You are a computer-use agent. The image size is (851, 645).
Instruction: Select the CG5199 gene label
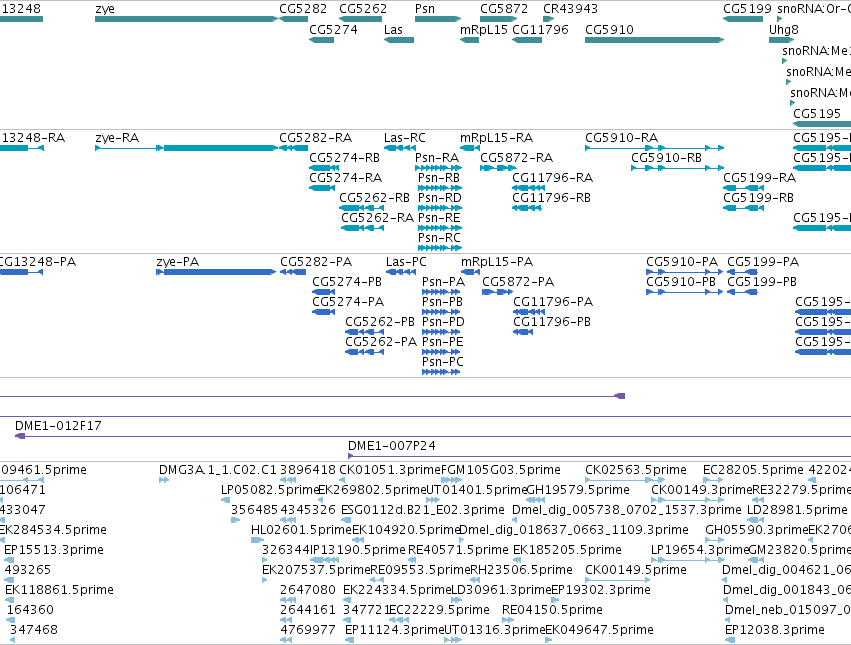point(747,9)
